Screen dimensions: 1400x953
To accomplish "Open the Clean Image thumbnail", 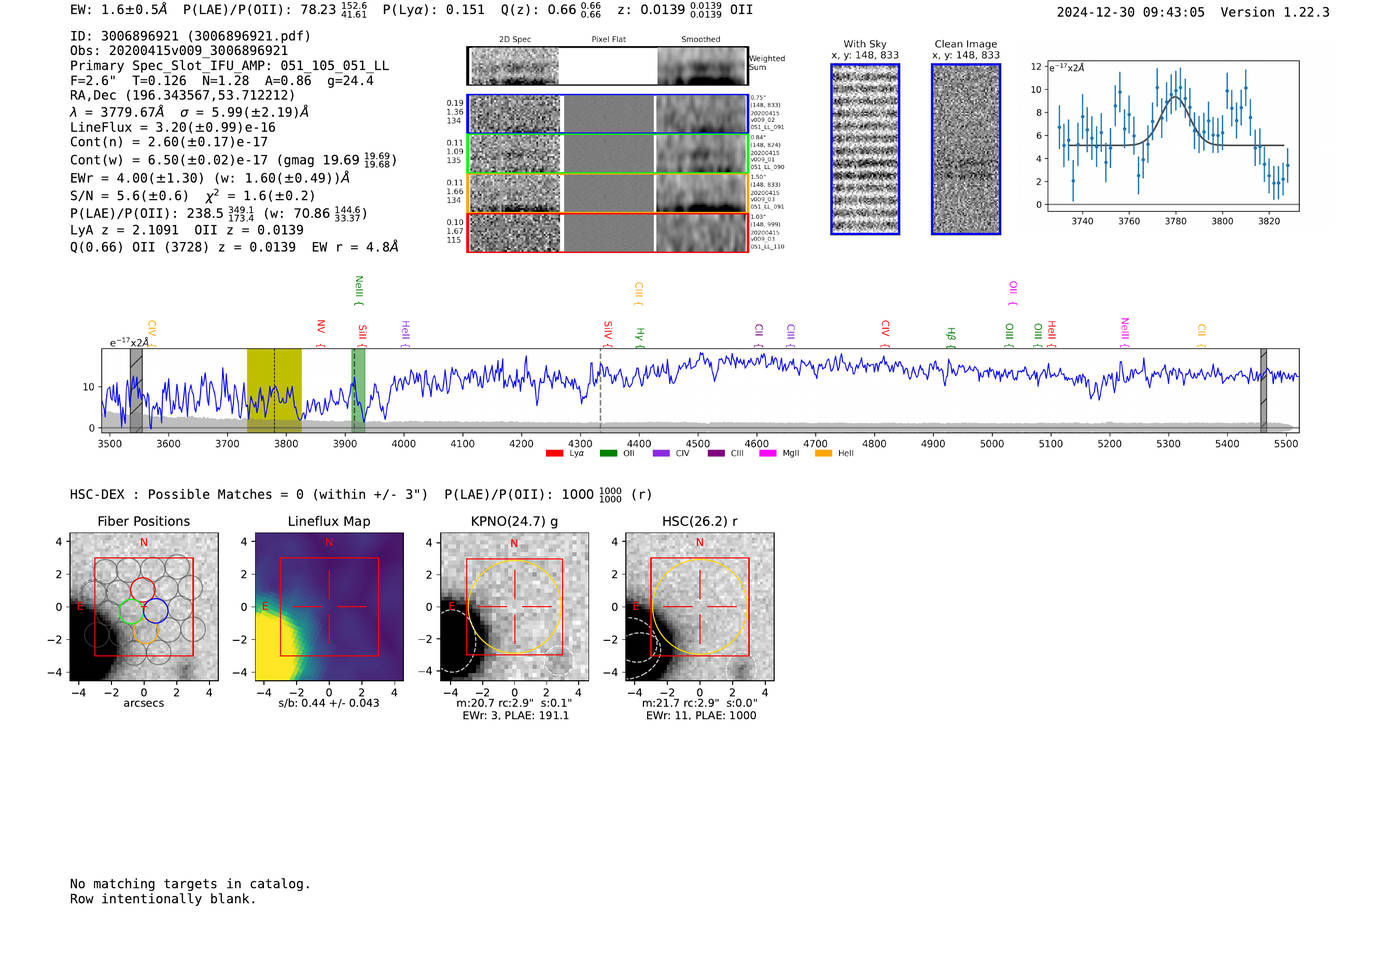I will click(966, 149).
